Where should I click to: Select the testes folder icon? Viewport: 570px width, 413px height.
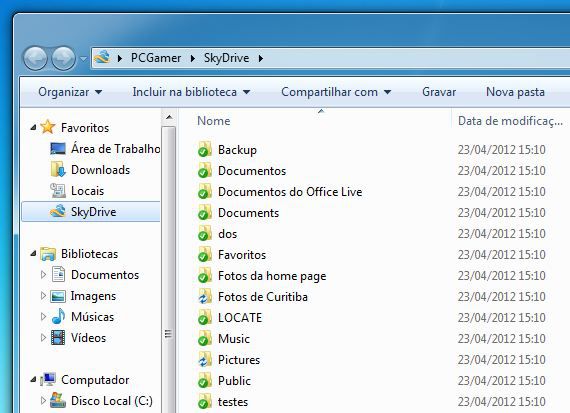(205, 401)
